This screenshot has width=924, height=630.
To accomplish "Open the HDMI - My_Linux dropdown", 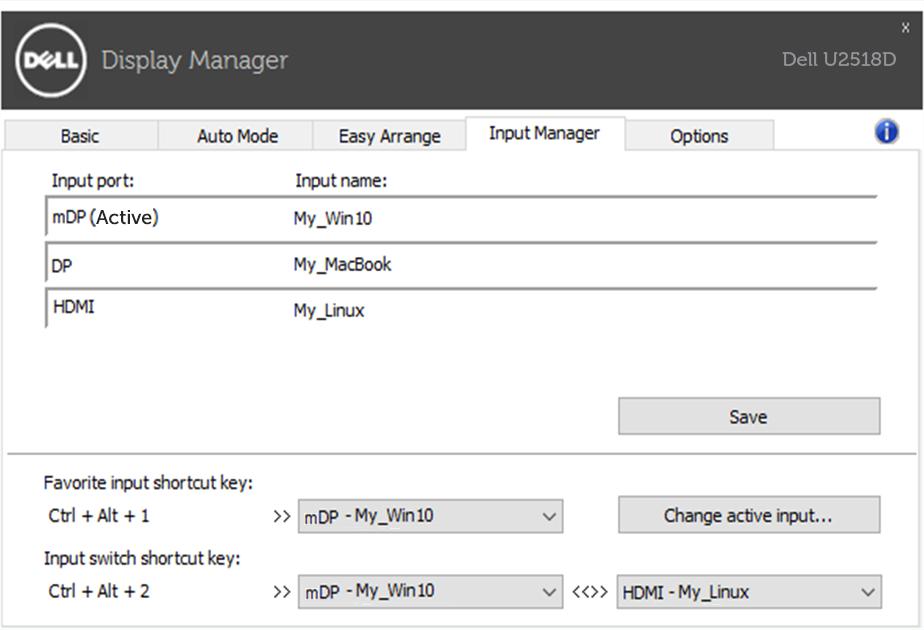I will tap(749, 592).
